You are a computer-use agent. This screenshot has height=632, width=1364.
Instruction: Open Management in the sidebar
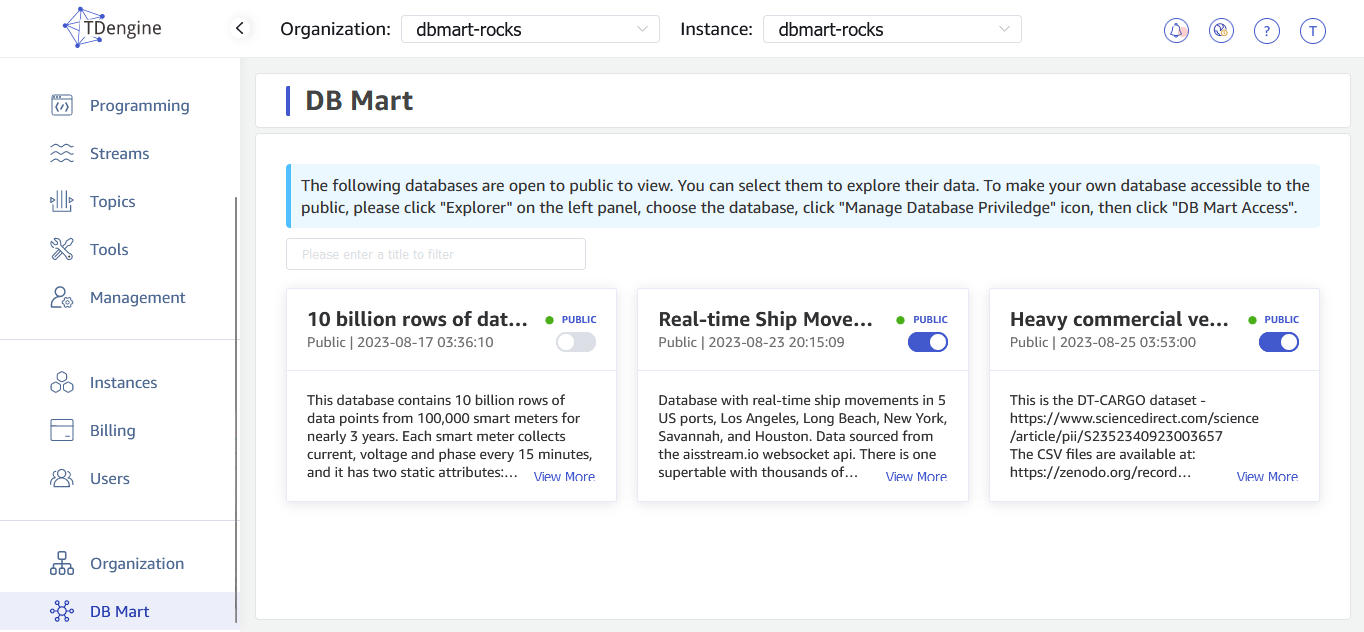click(137, 298)
